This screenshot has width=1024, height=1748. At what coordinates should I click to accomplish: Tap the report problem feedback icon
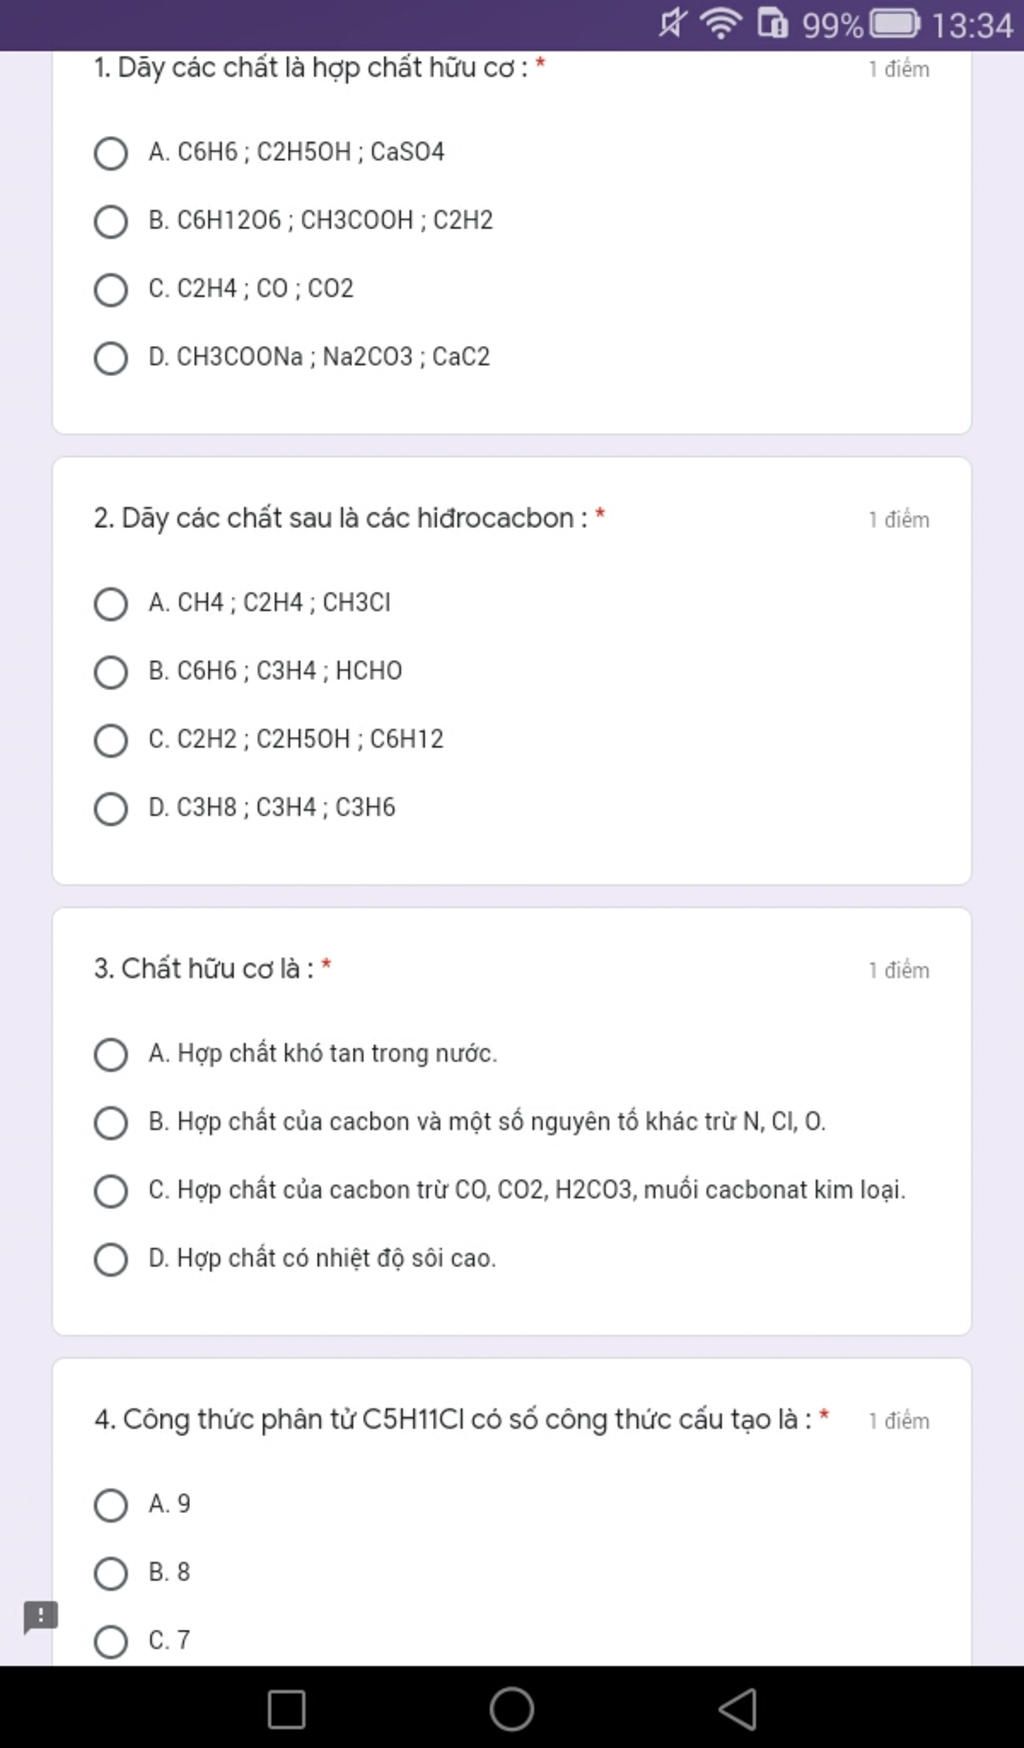[x=40, y=1616]
